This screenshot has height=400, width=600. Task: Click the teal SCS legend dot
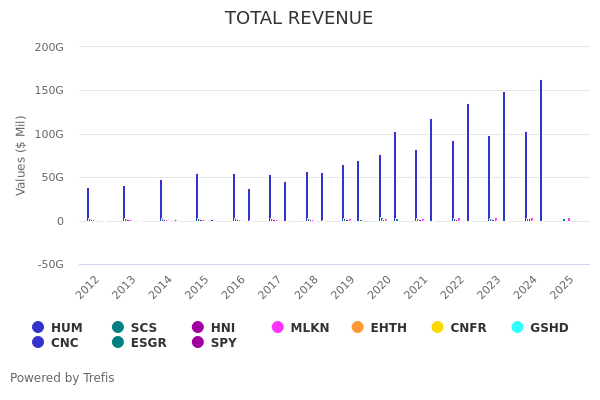pos(118,327)
